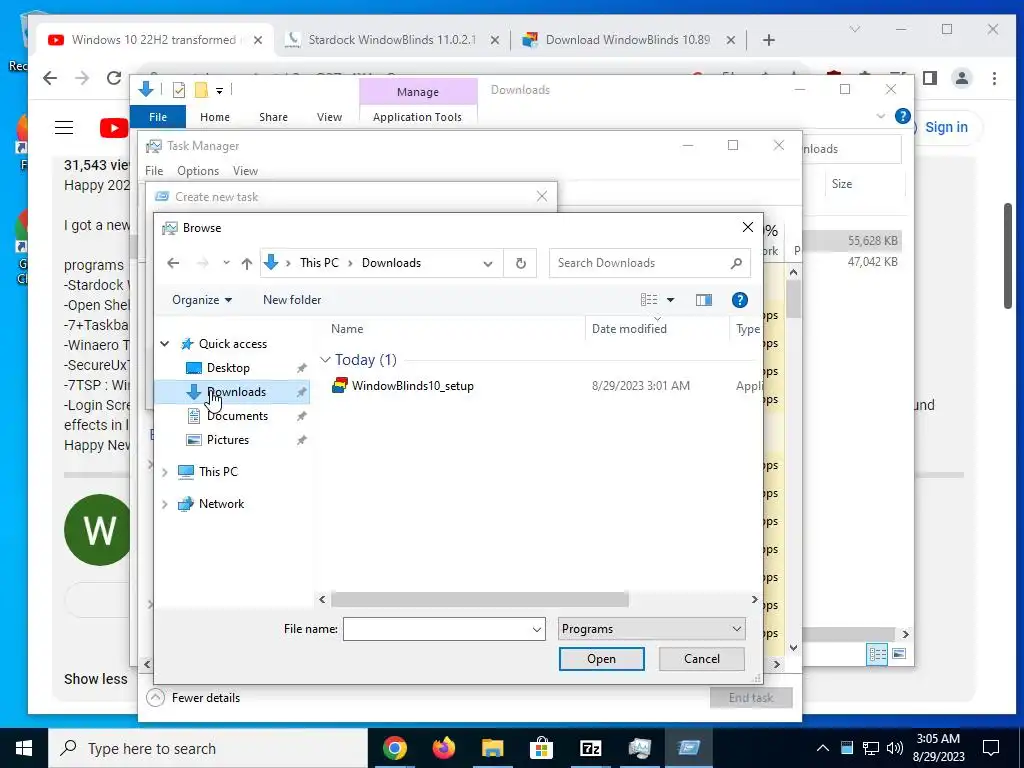Open the Home ribbon tab in Explorer
This screenshot has width=1024, height=768.
click(x=215, y=117)
